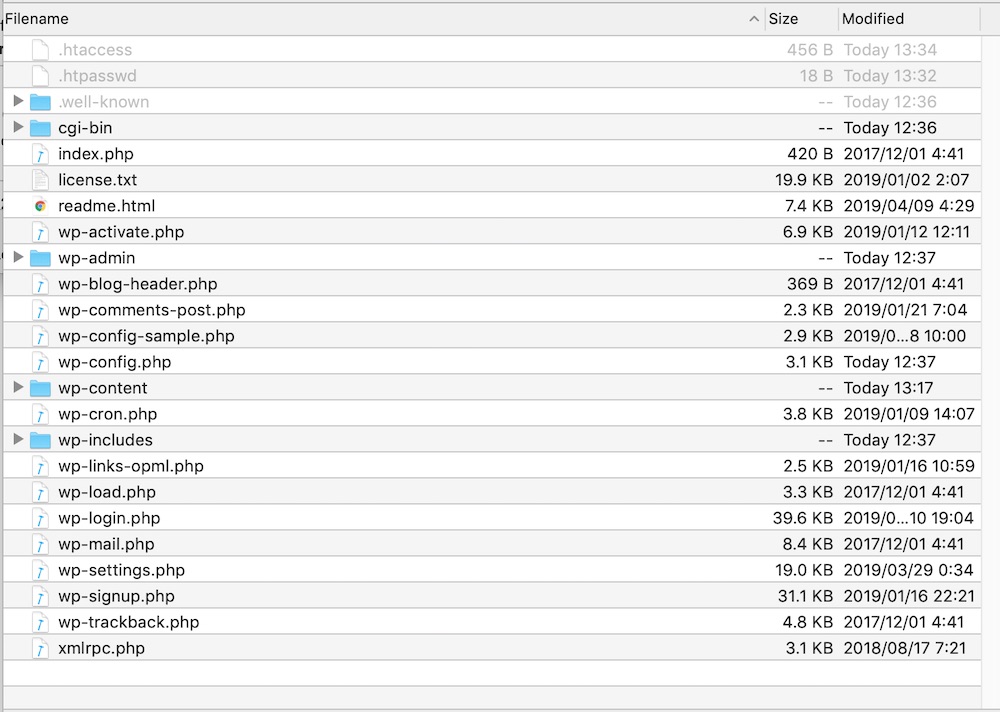Expand the .well-known folder disclosure triangle
This screenshot has height=712, width=1000.
[18, 101]
